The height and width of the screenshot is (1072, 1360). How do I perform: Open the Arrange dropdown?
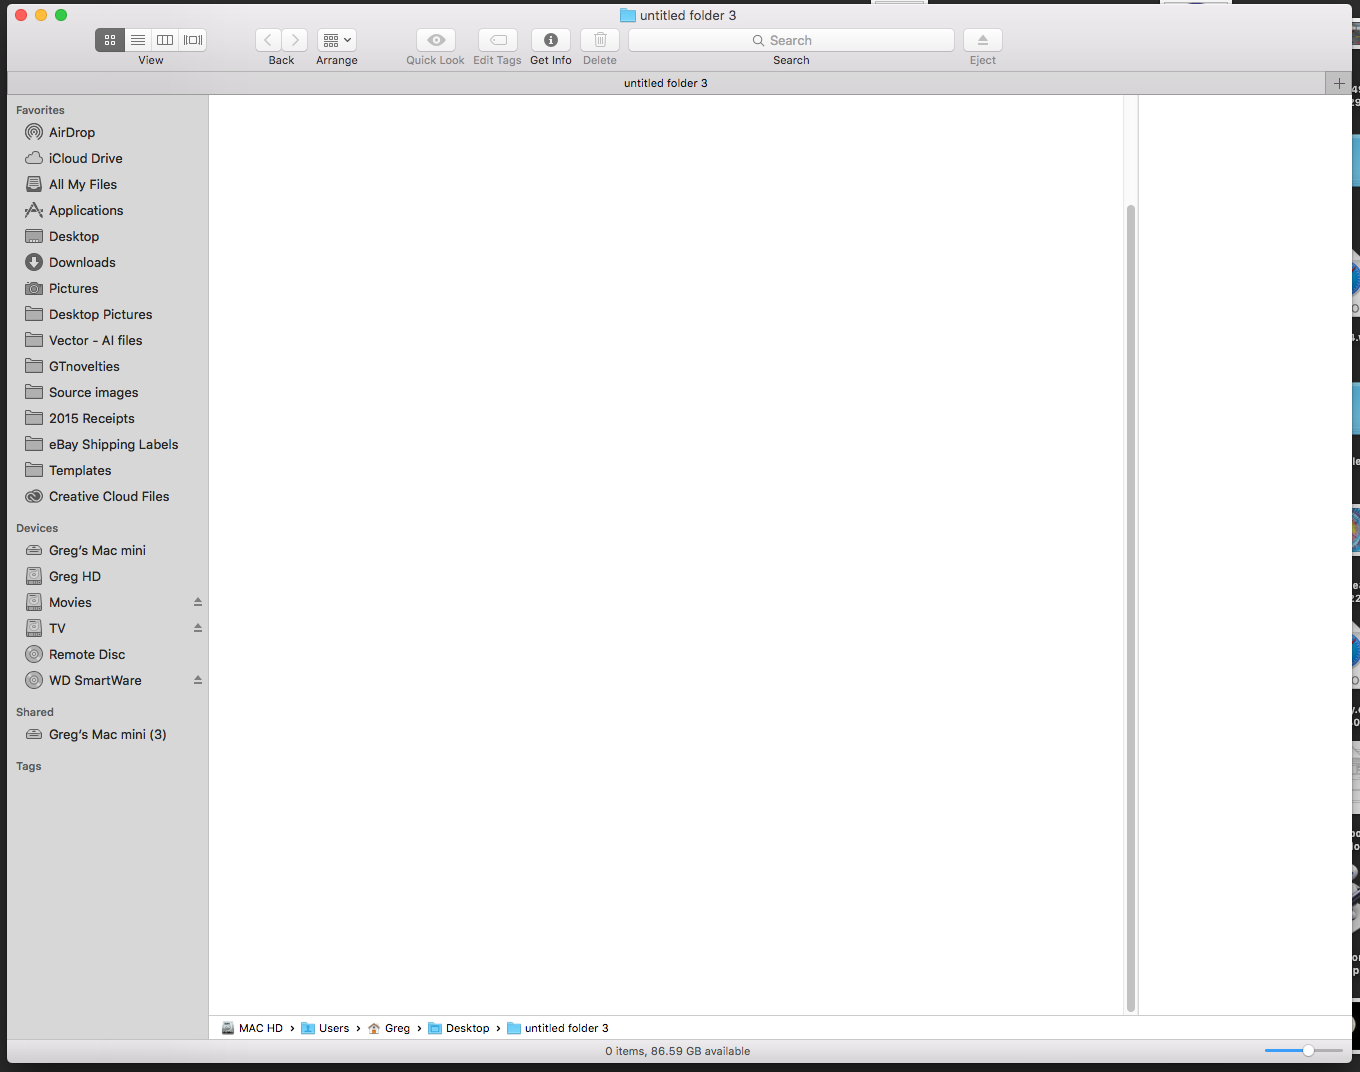(337, 40)
